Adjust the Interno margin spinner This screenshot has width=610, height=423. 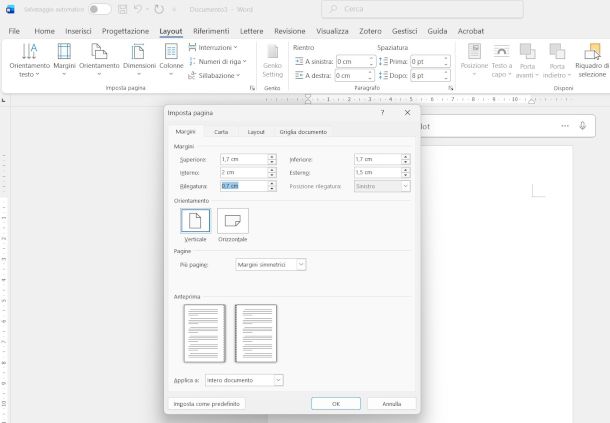pyautogui.click(x=272, y=172)
